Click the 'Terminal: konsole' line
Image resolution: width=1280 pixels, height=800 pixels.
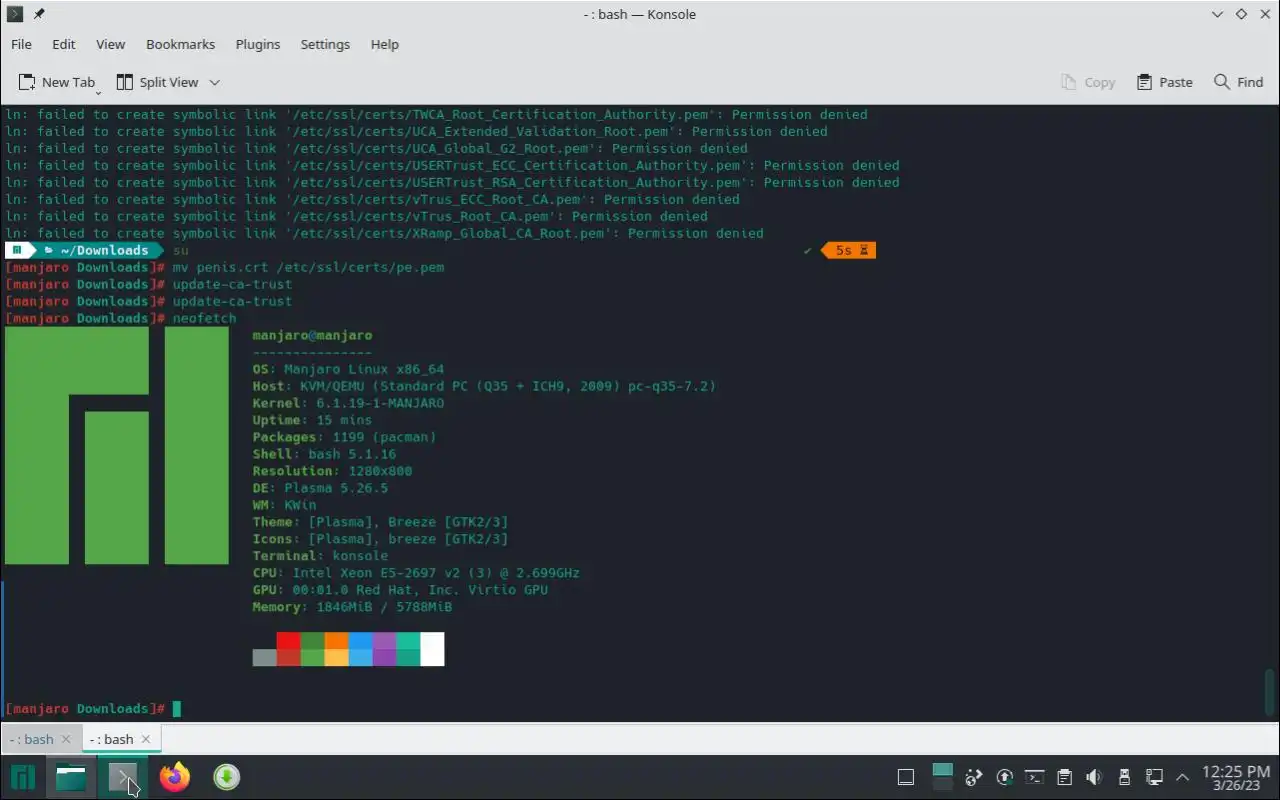pos(320,556)
